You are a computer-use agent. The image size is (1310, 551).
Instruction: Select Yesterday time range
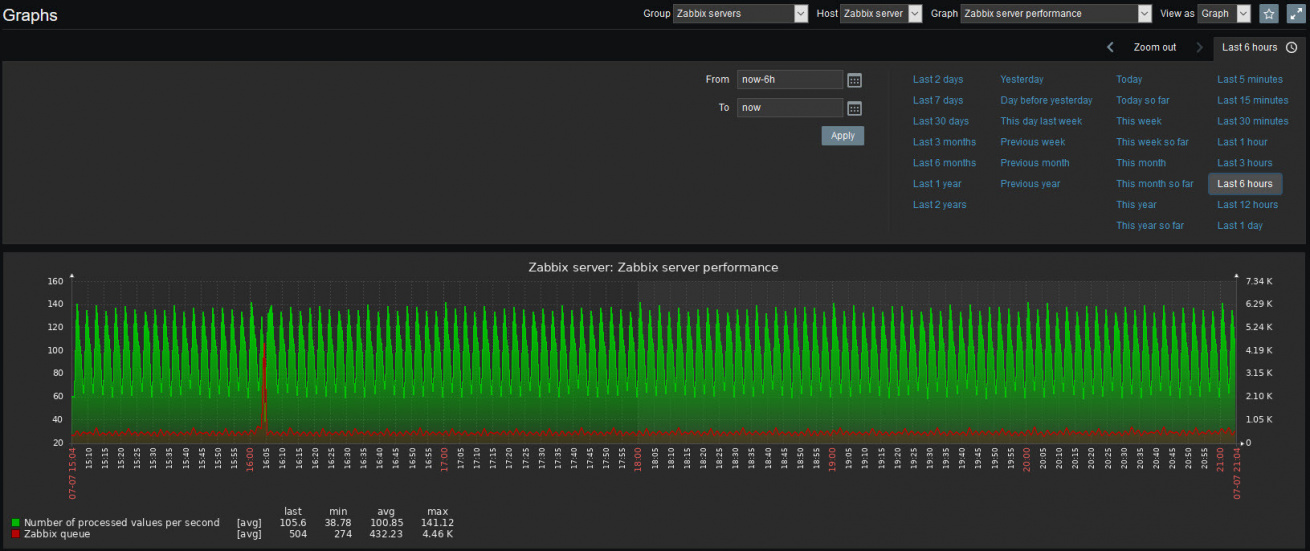pos(1022,79)
